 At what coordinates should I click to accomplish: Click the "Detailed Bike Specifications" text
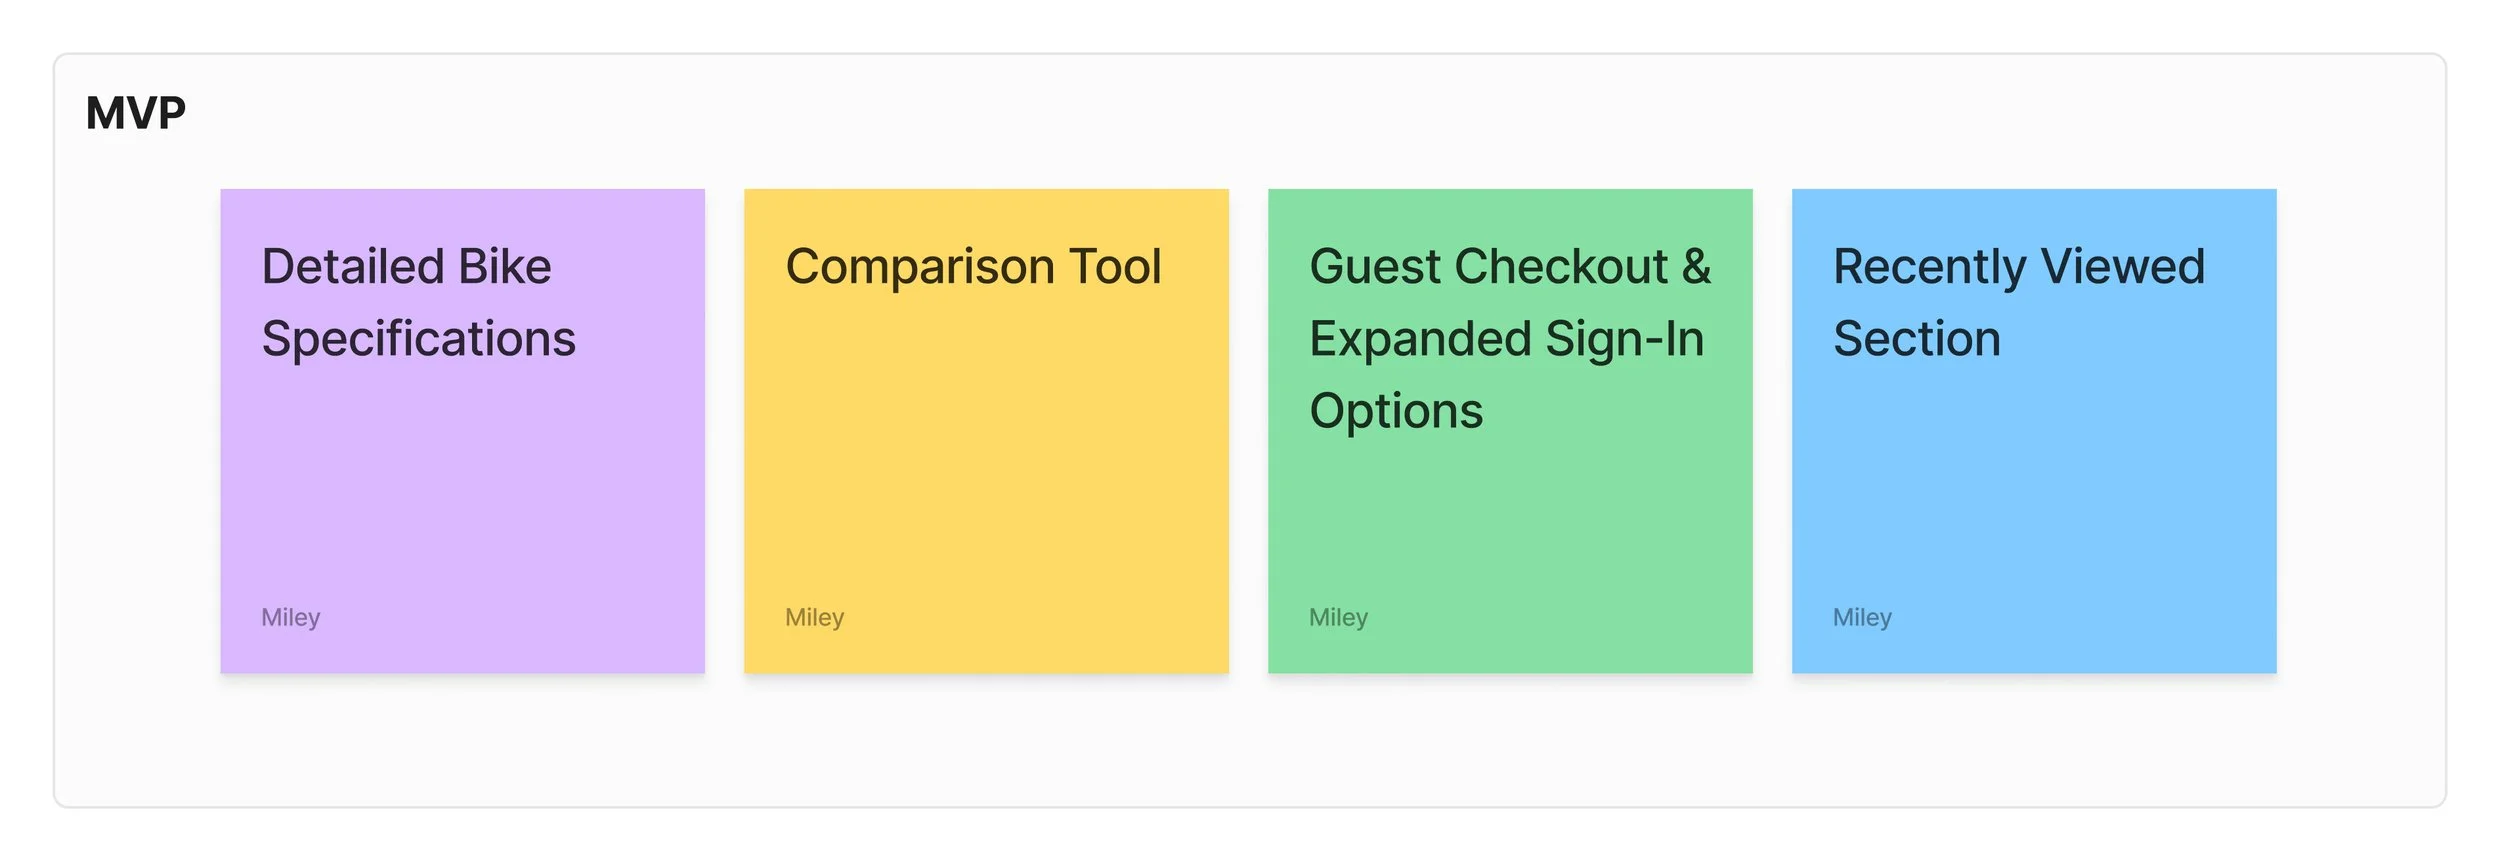417,302
